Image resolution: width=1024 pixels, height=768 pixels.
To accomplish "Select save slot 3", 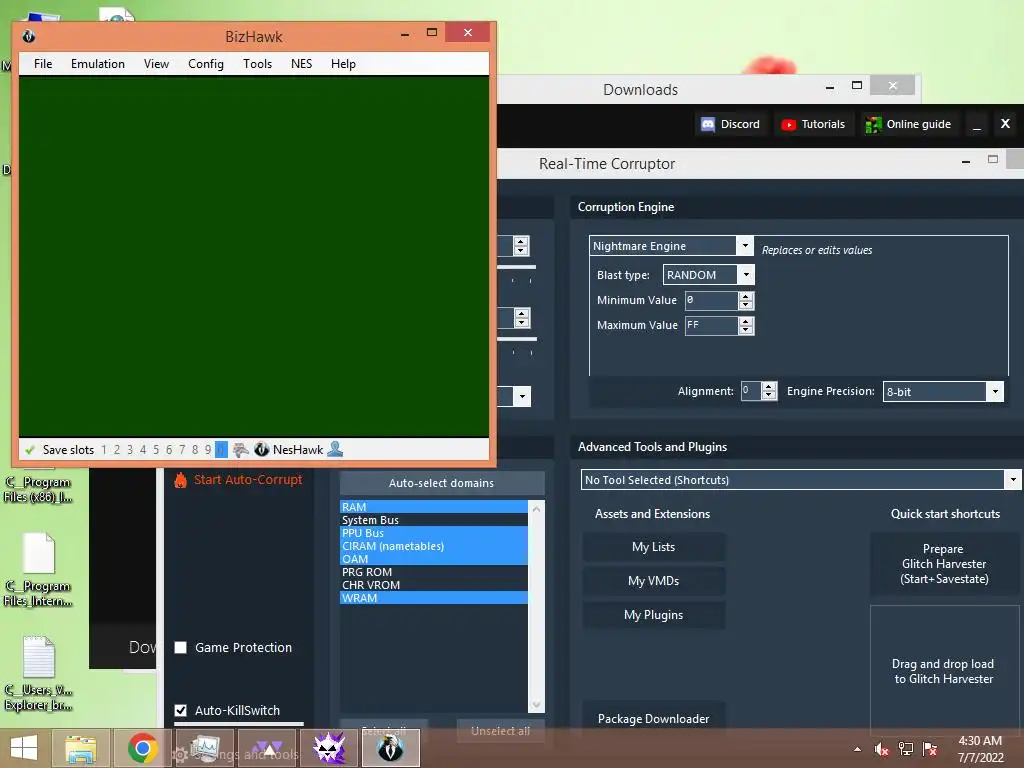I will (x=130, y=450).
